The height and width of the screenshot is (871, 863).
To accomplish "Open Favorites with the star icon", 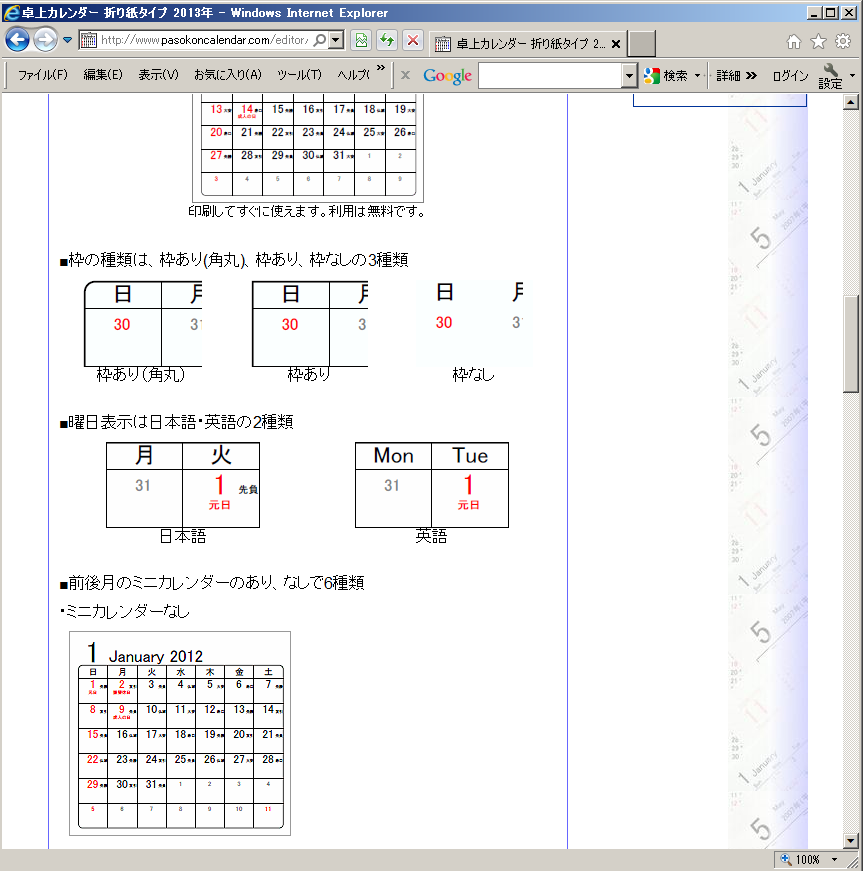I will 819,42.
